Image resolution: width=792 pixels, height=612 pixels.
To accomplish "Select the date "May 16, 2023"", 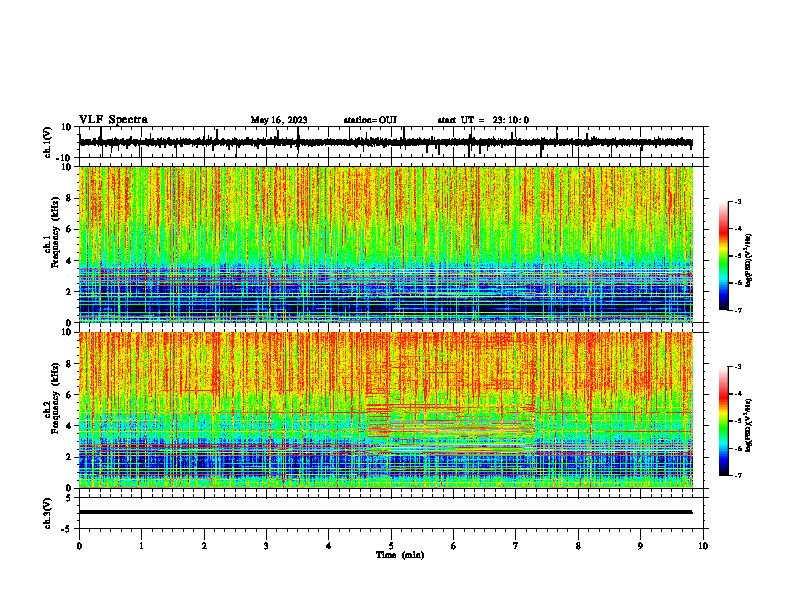I will click(279, 120).
